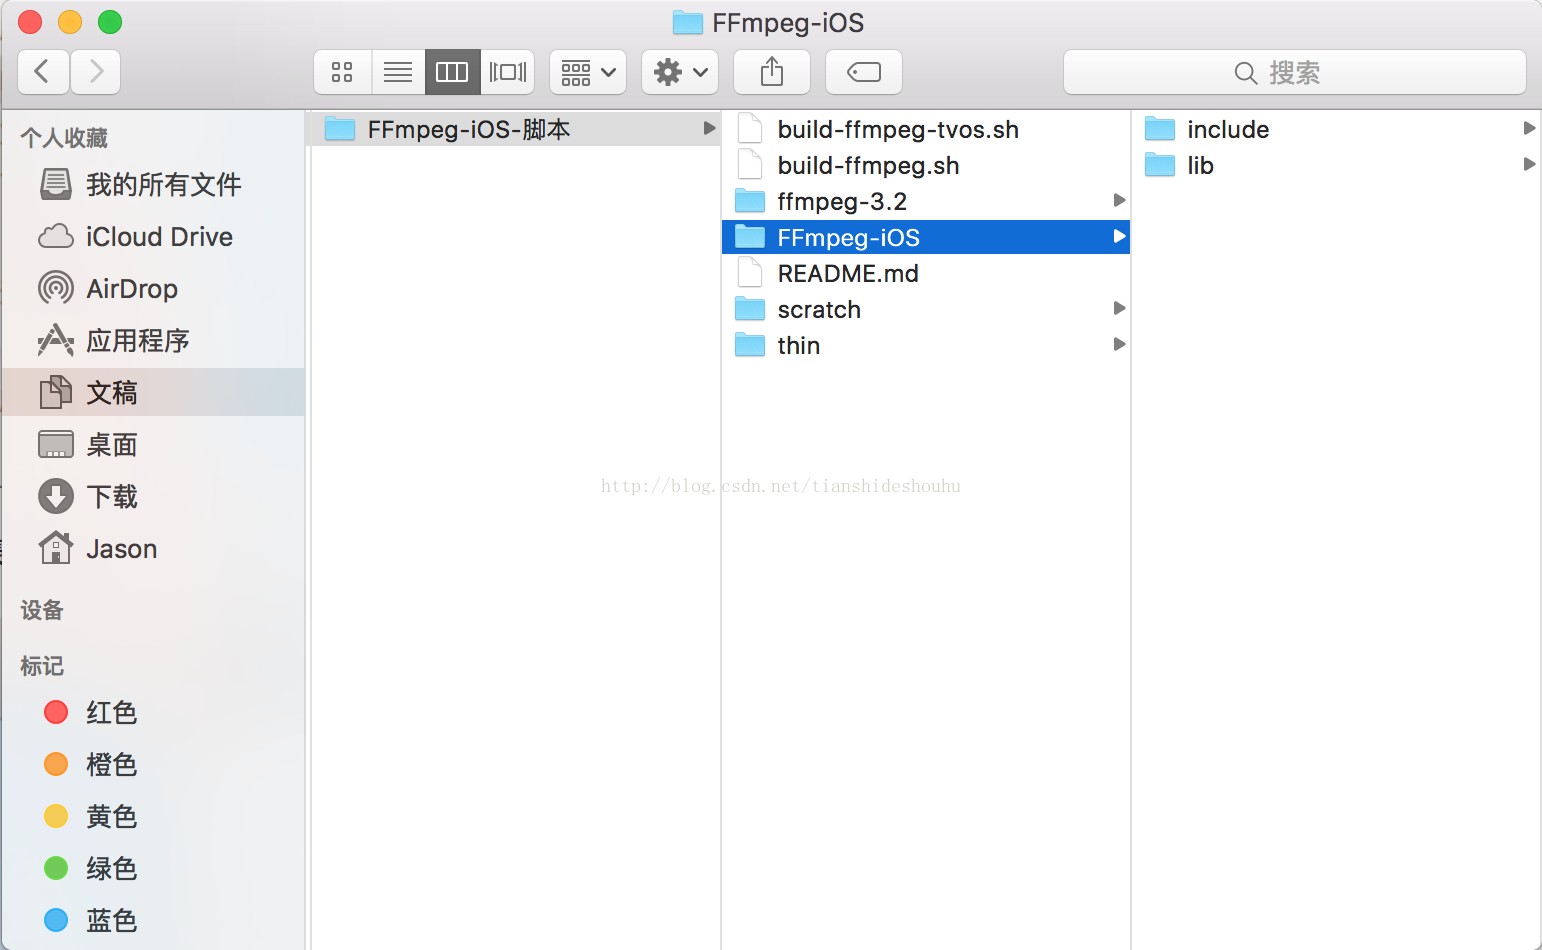
Task: Open the item arrangement dropdown
Action: [588, 72]
